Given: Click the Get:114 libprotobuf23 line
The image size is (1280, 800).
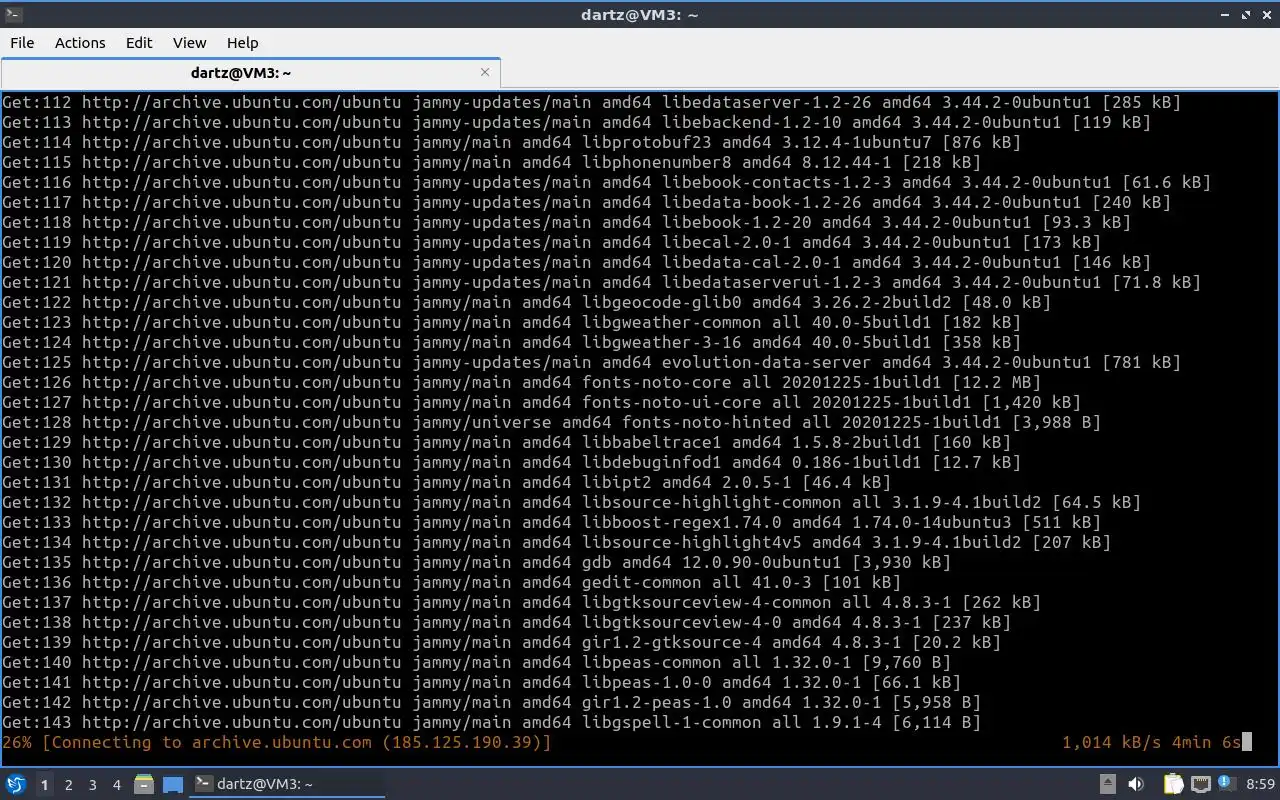Looking at the screenshot, I should [x=511, y=142].
